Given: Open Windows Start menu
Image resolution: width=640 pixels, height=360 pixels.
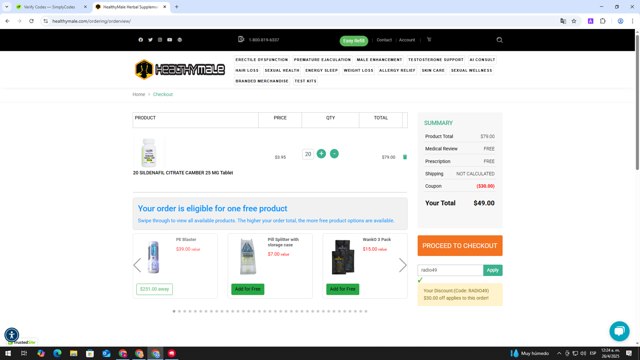Looking at the screenshot, I should point(8,353).
